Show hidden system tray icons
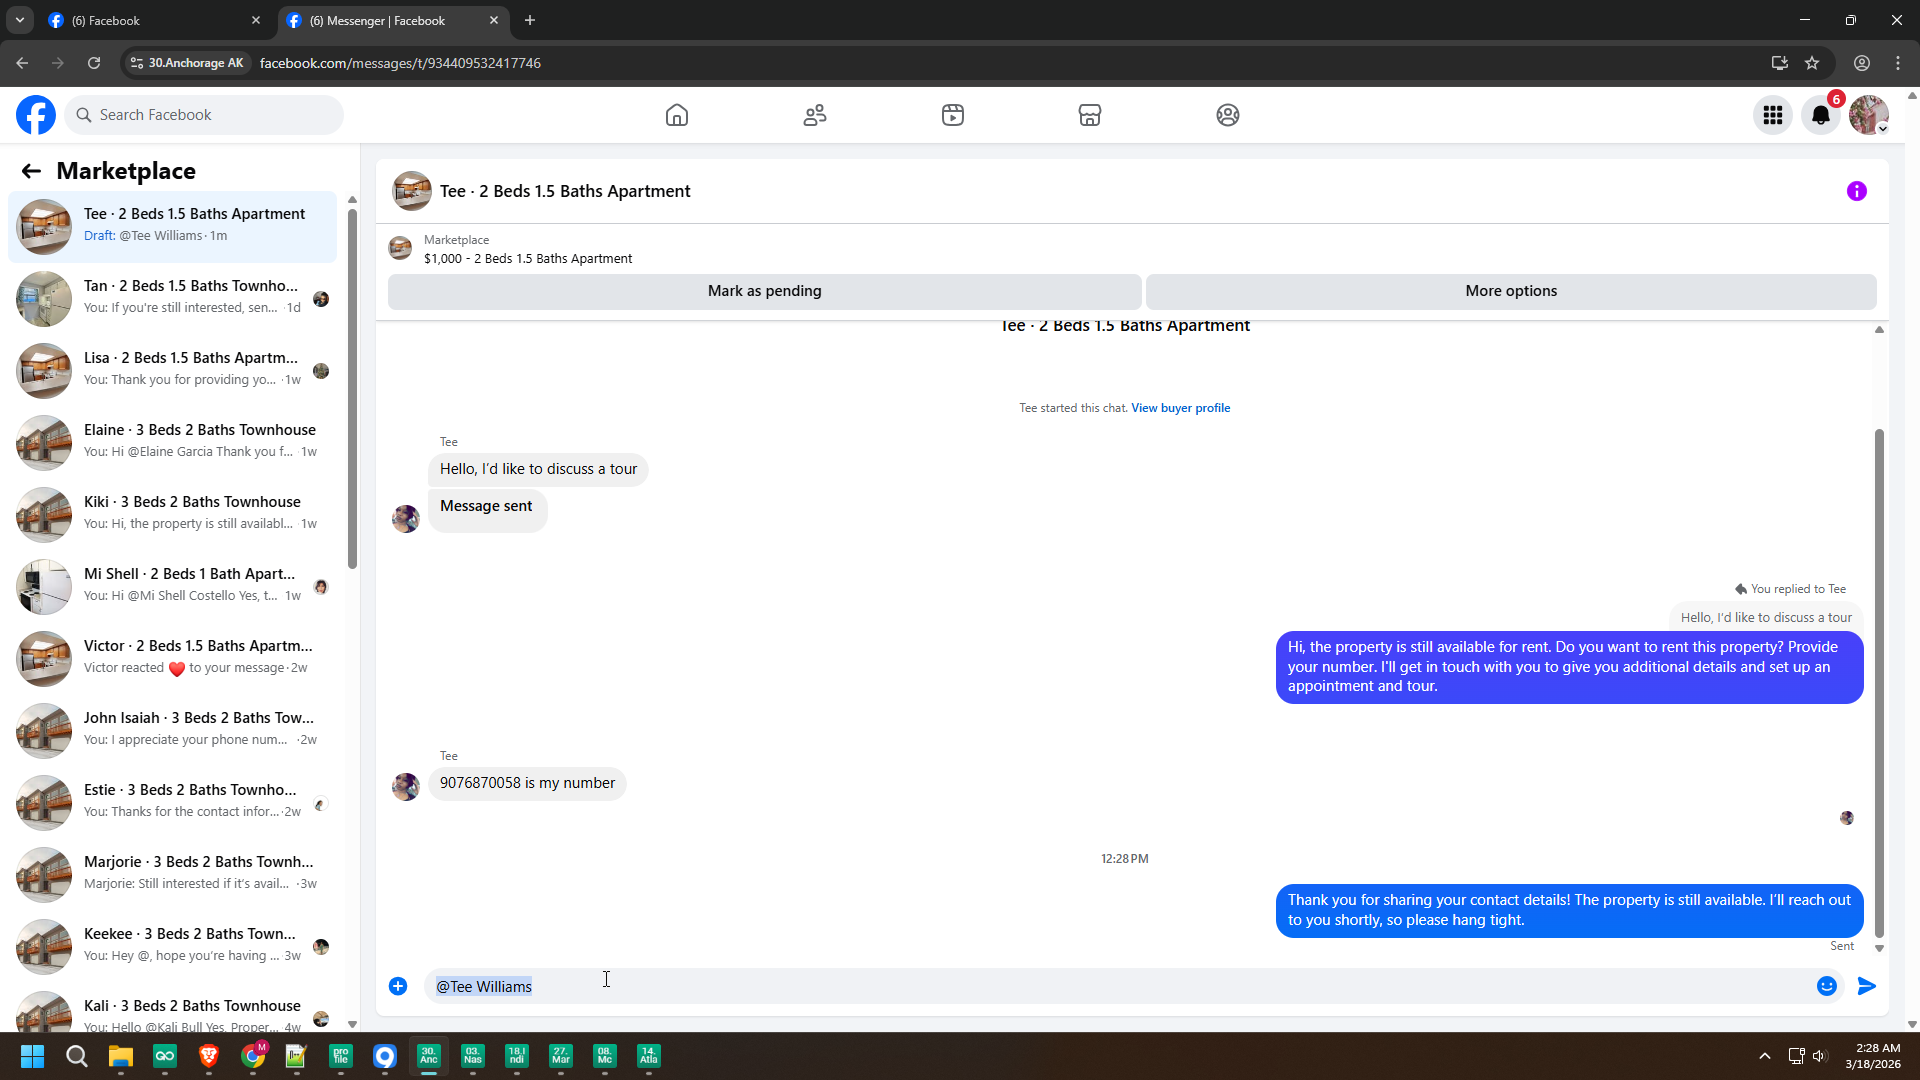The image size is (1920, 1080). click(x=1765, y=1056)
